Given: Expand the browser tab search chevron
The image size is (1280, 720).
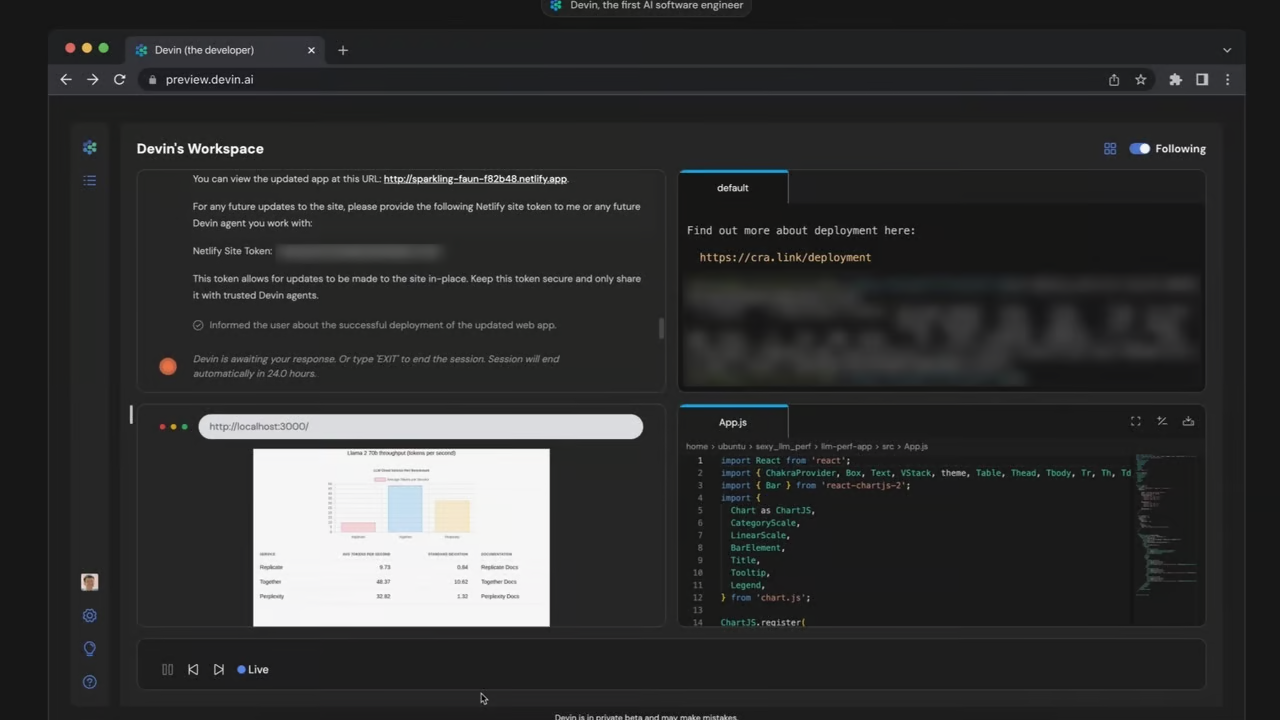Looking at the screenshot, I should pos(1227,50).
